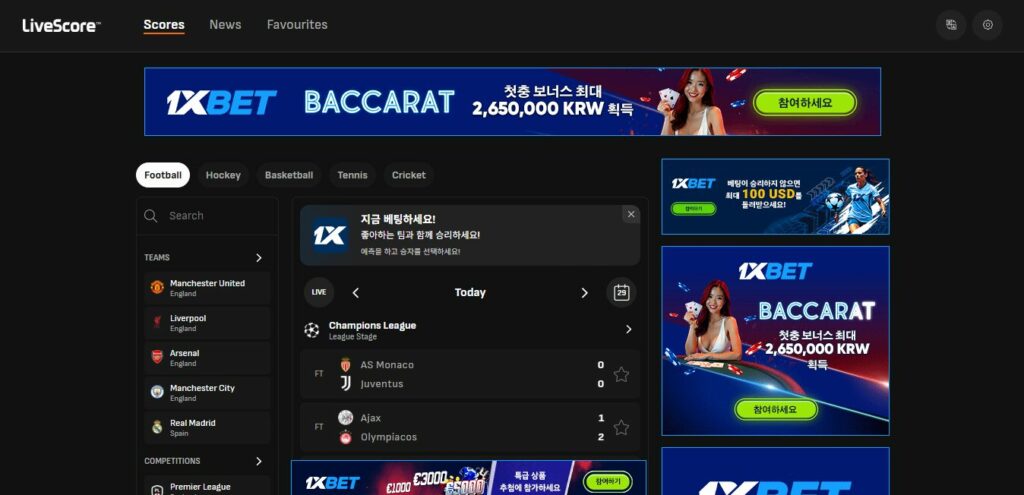Favourite the AS Monaco vs Juventus match
The width and height of the screenshot is (1024, 495).
pos(621,374)
